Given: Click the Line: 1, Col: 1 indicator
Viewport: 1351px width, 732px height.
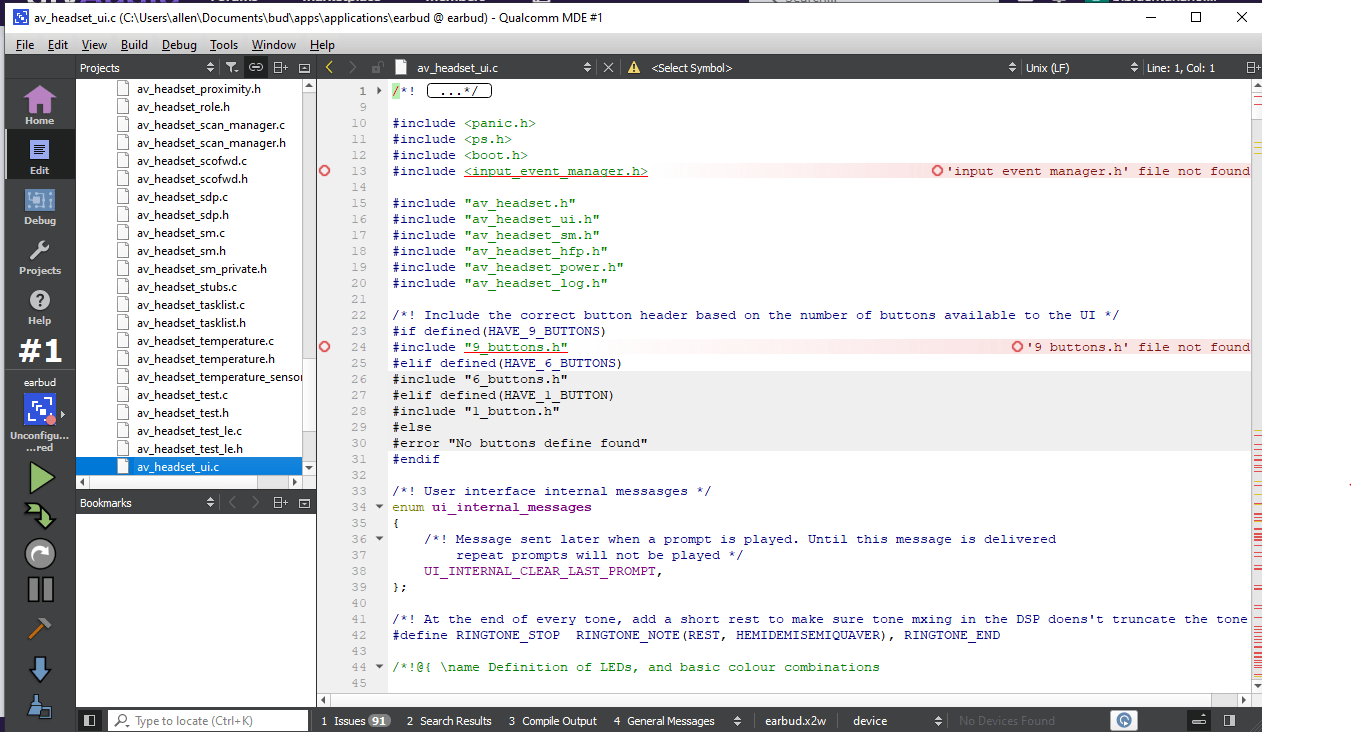Looking at the screenshot, I should pyautogui.click(x=1181, y=67).
